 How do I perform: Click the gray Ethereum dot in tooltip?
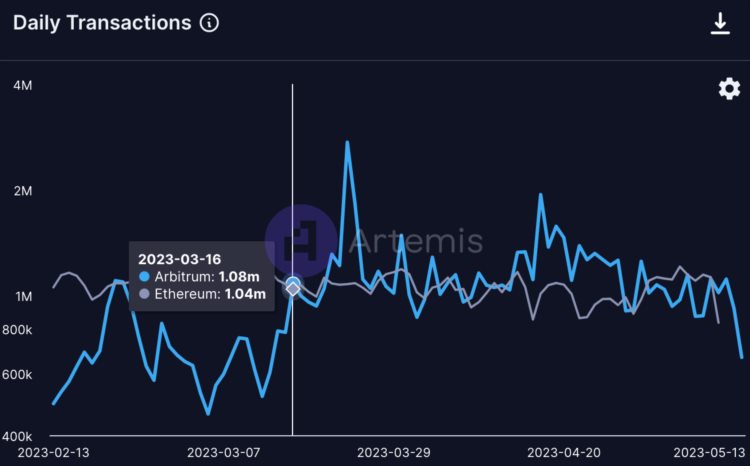click(x=145, y=294)
